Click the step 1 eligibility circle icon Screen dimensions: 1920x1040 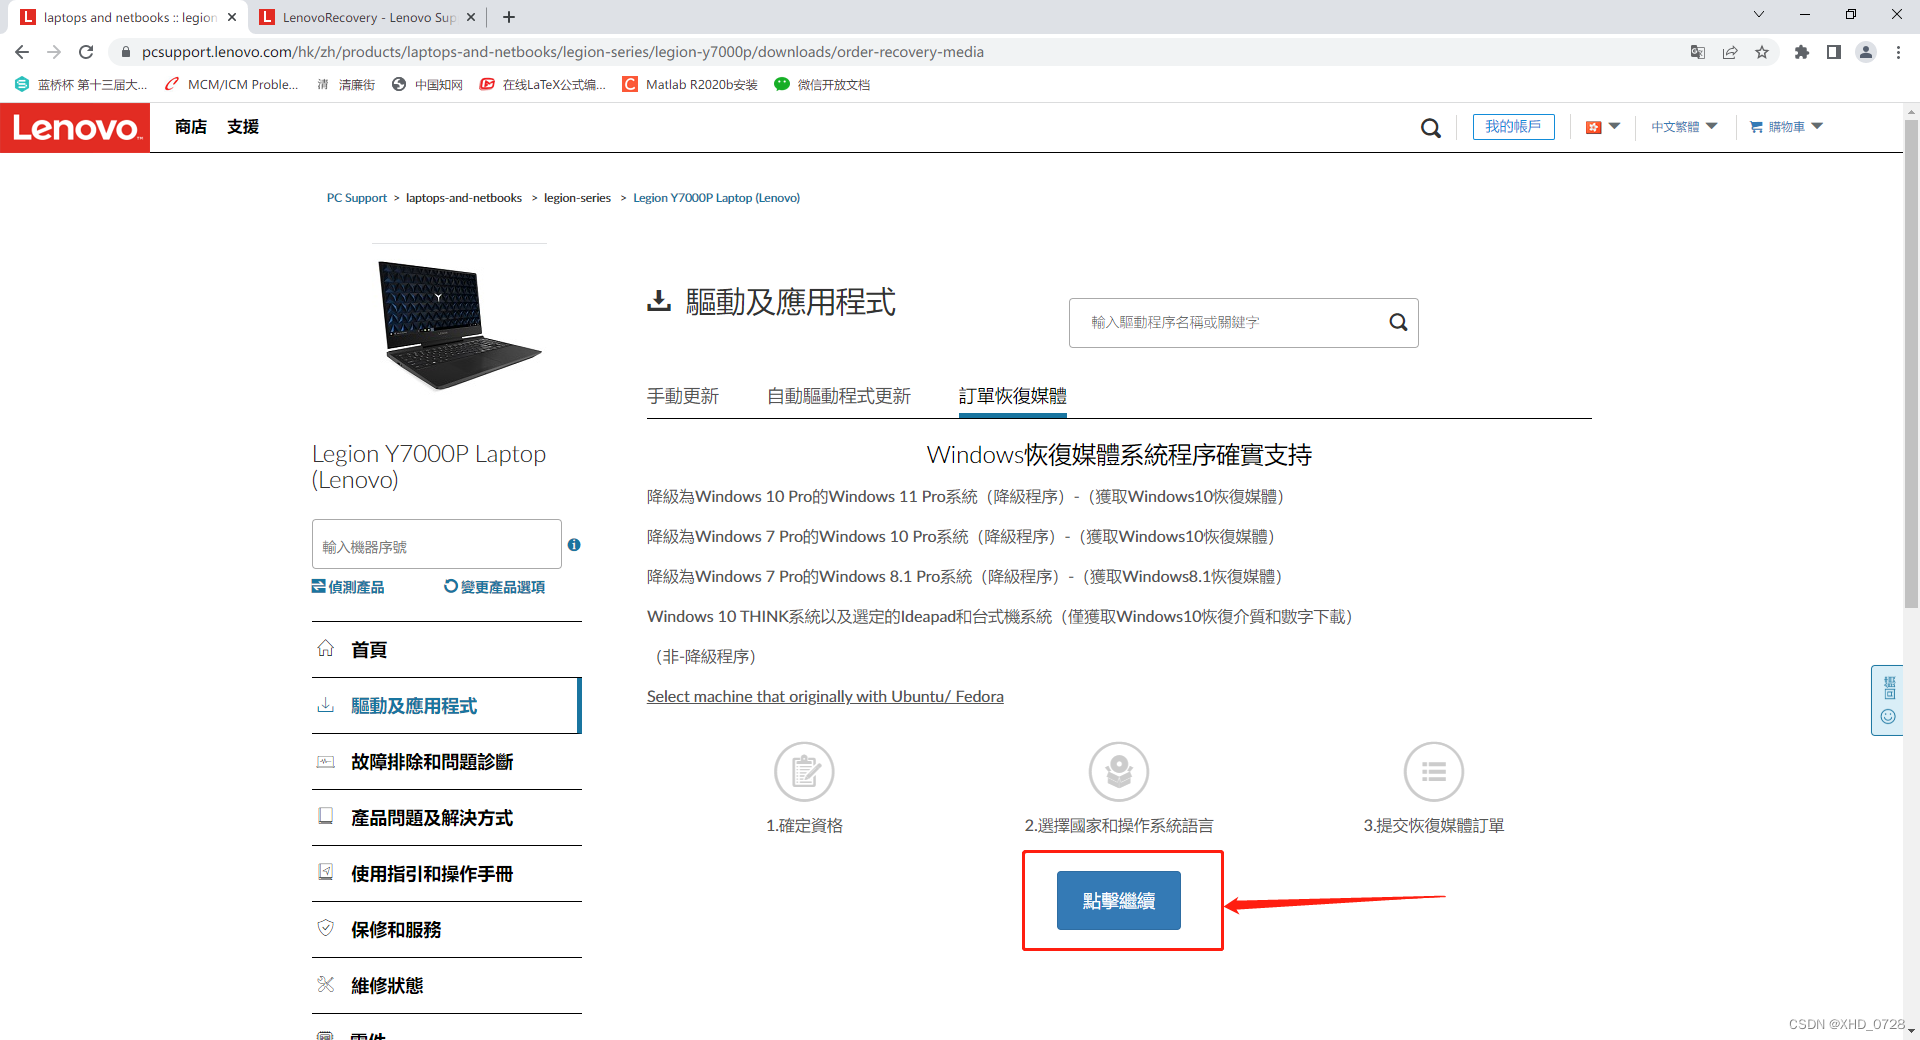tap(804, 771)
